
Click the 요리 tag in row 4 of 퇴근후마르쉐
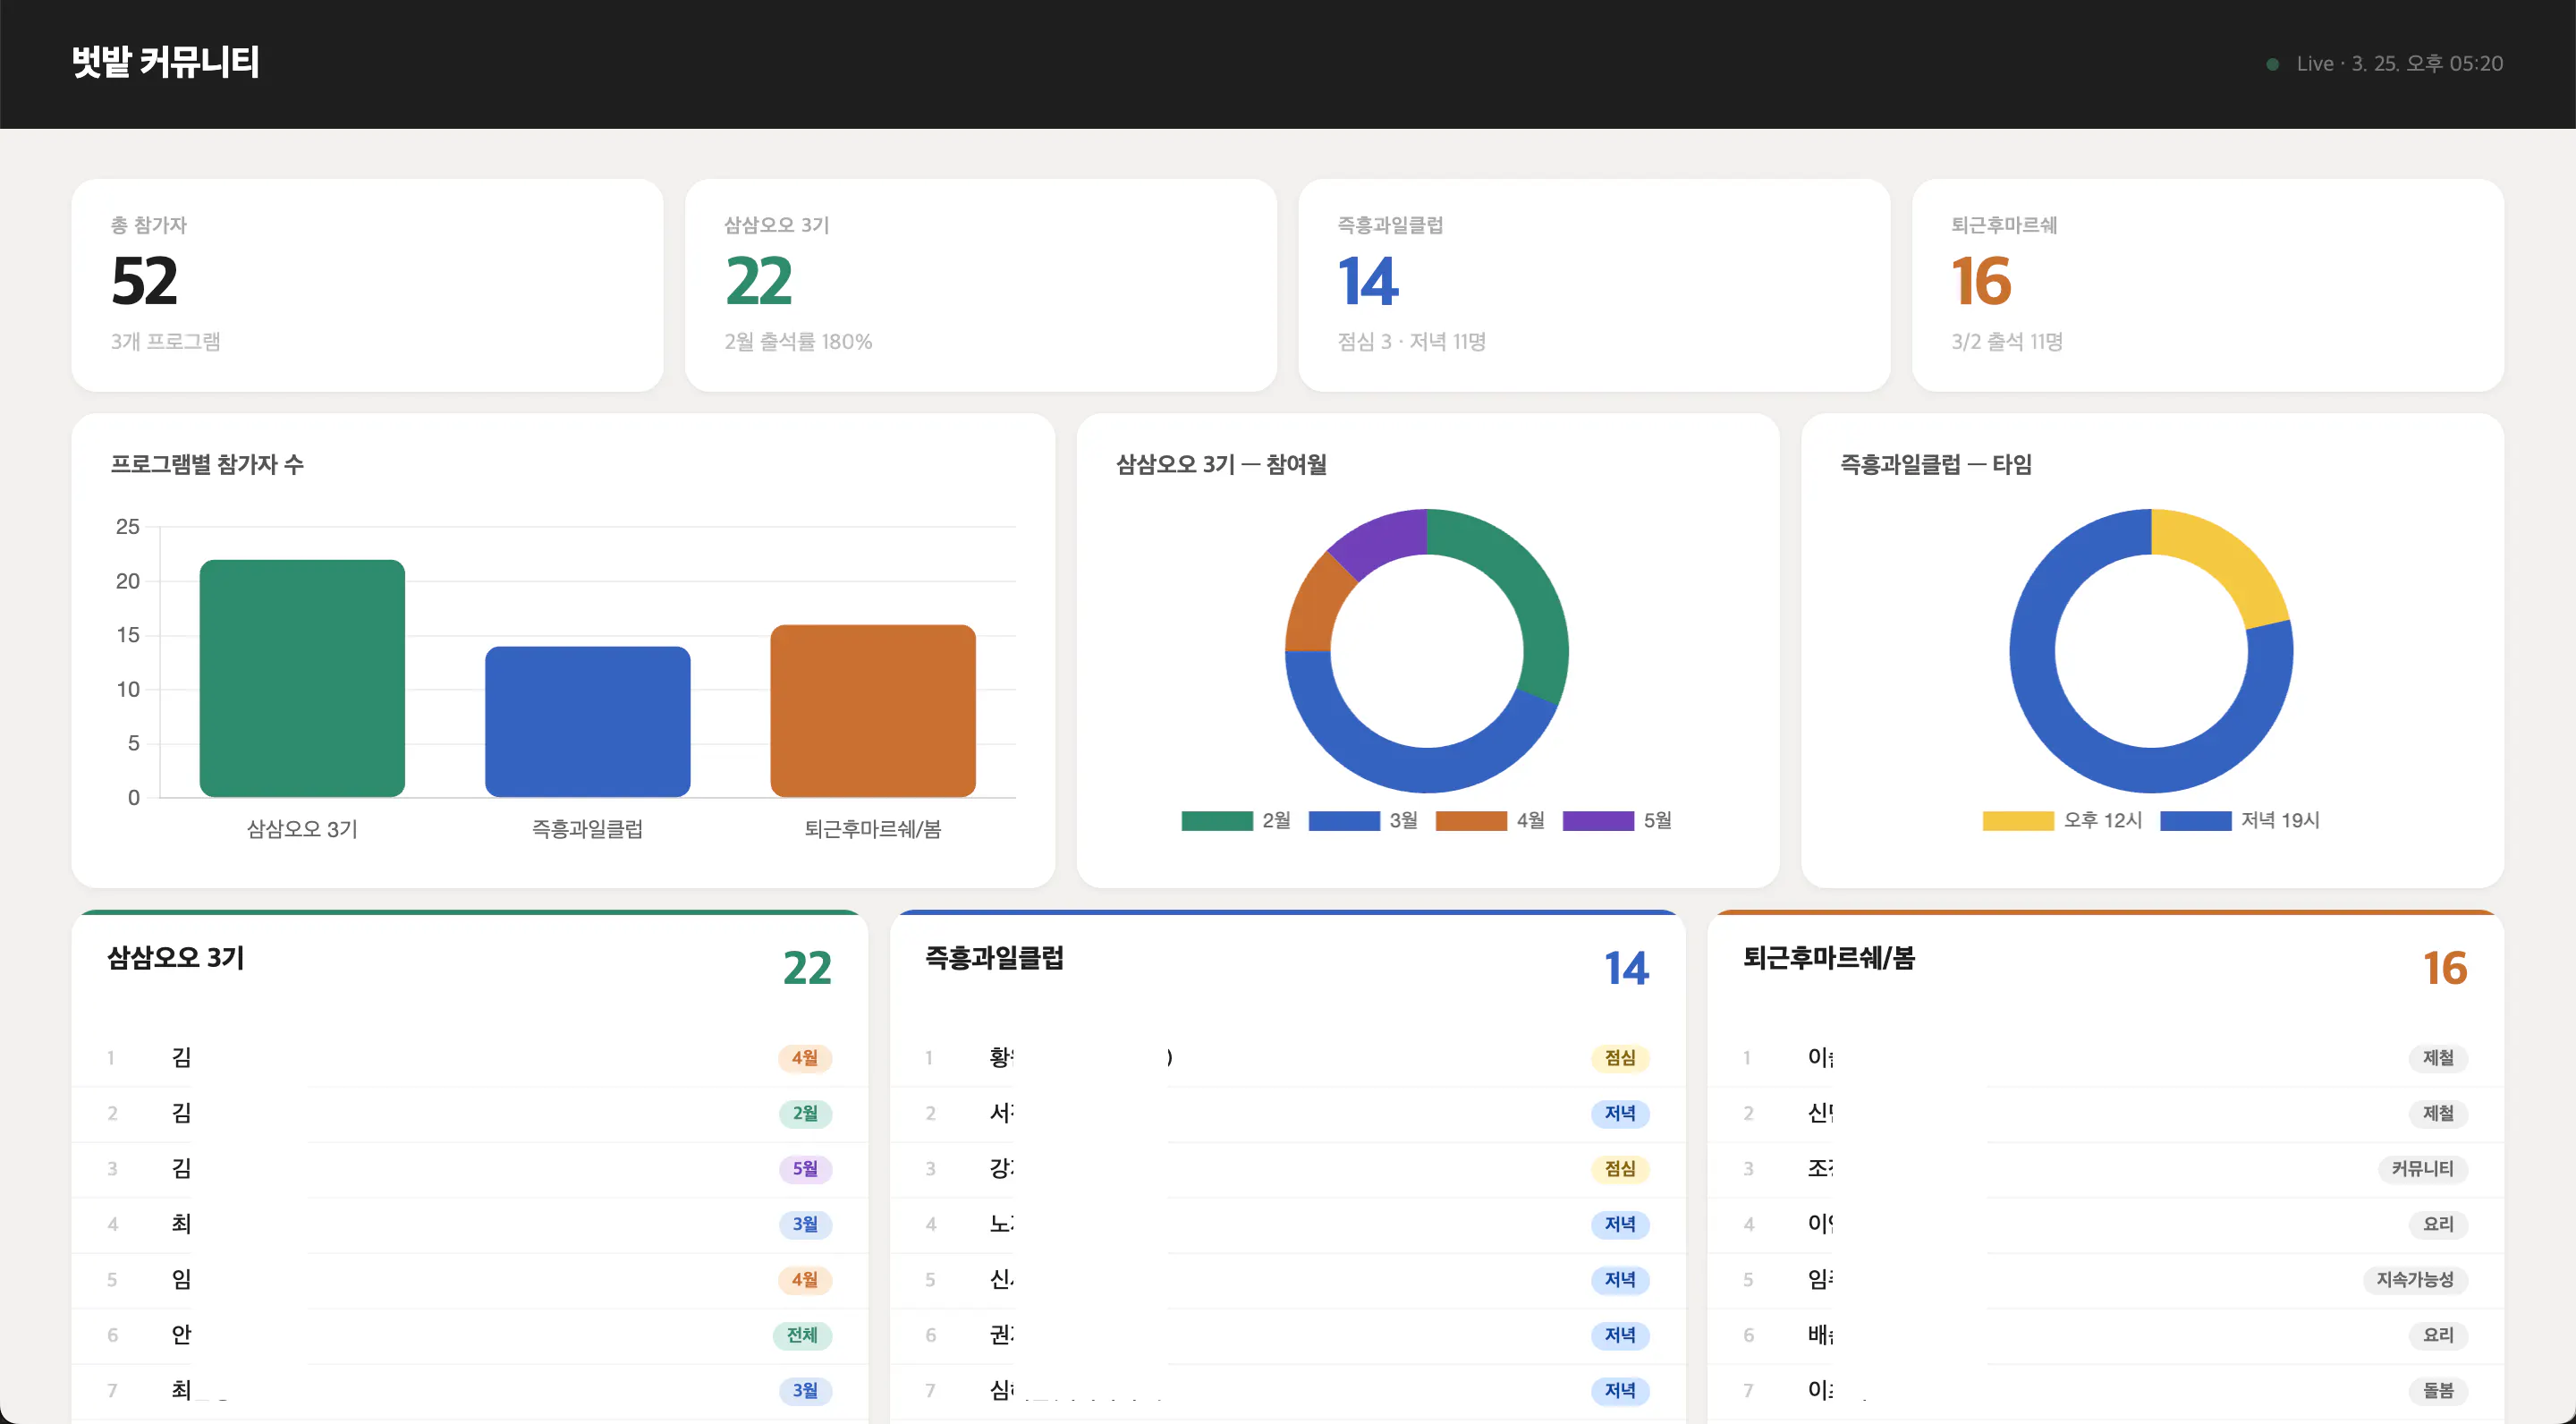click(2438, 1224)
